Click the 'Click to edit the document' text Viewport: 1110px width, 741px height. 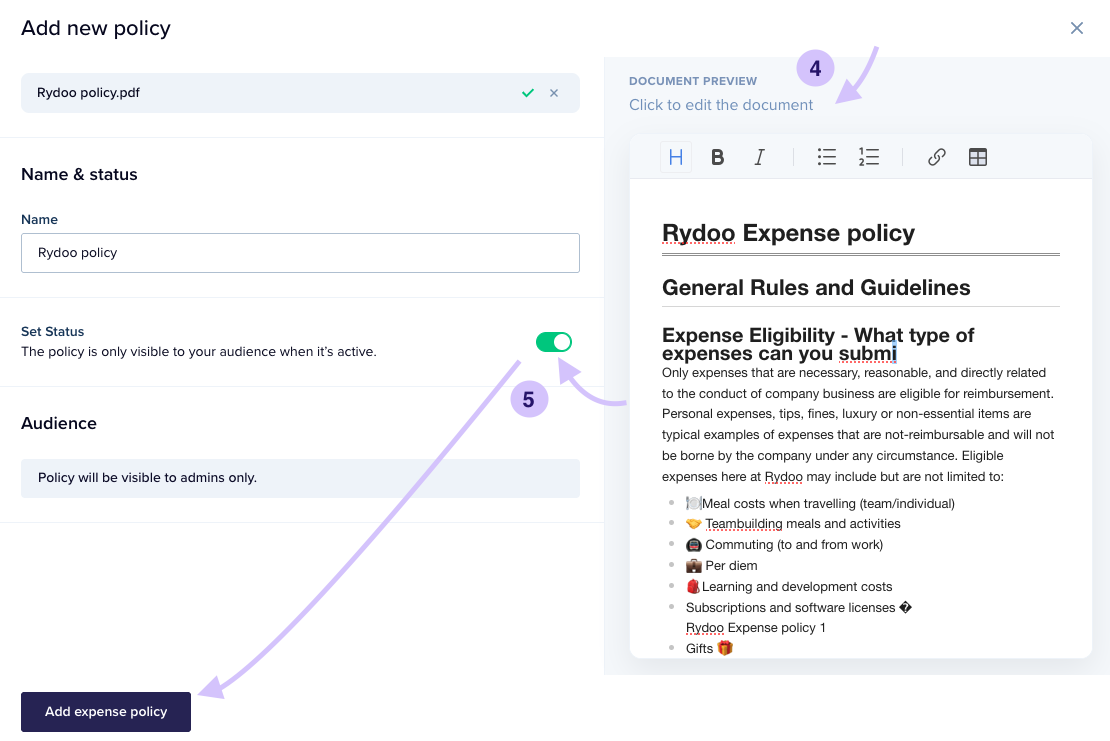721,105
